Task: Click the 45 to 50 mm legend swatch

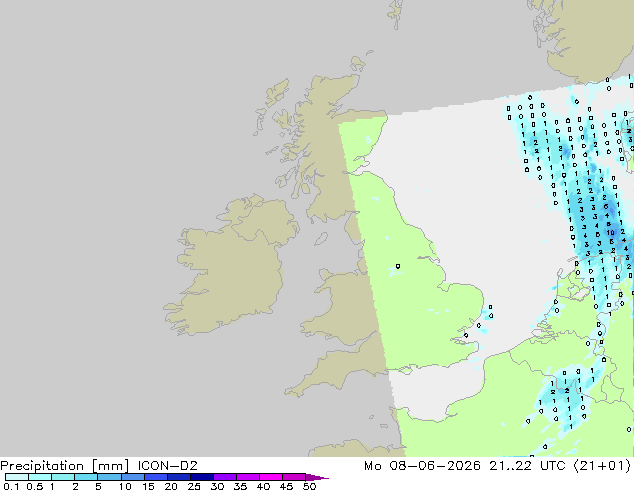Action: (294, 477)
